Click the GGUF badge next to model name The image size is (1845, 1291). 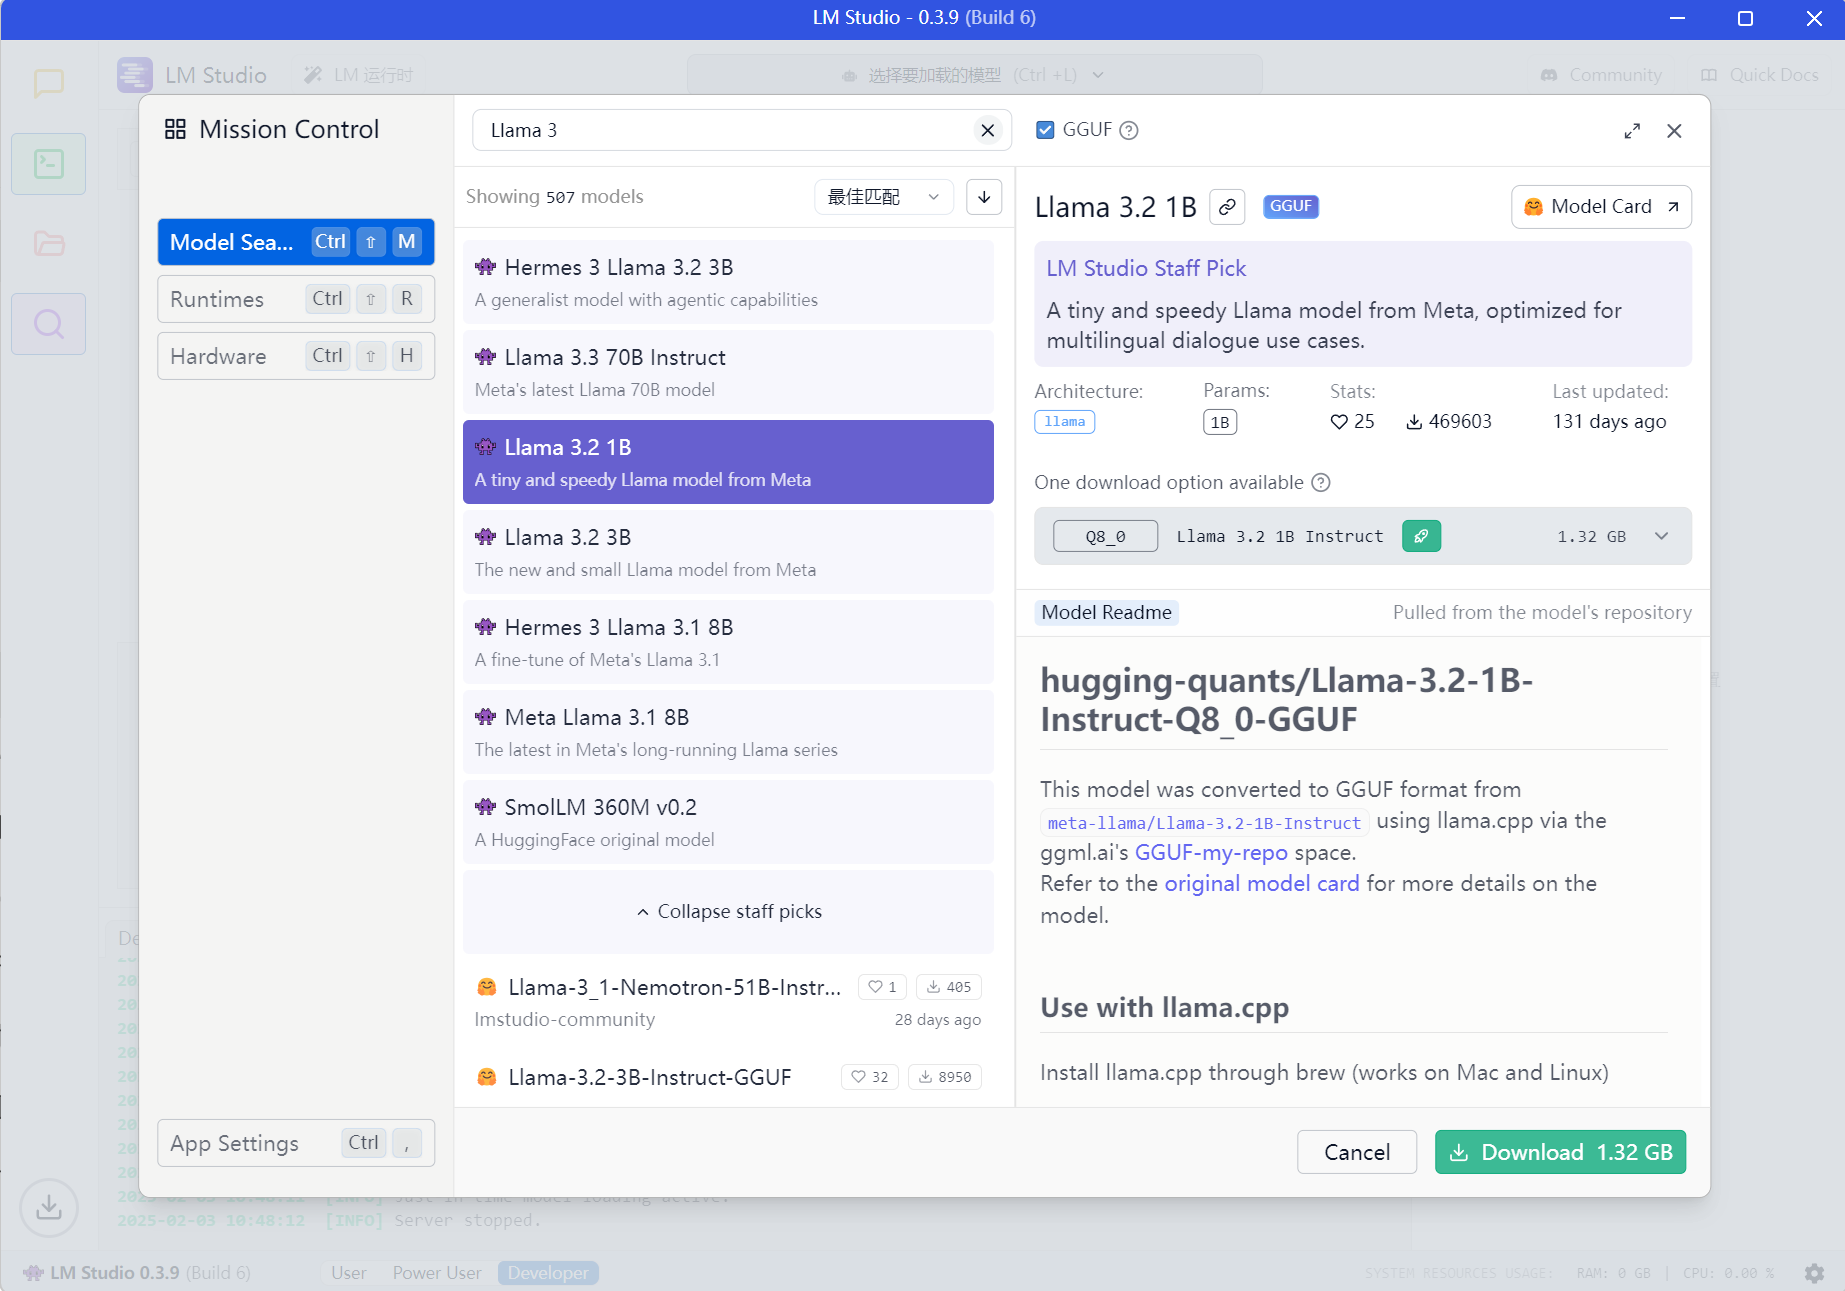click(x=1291, y=206)
